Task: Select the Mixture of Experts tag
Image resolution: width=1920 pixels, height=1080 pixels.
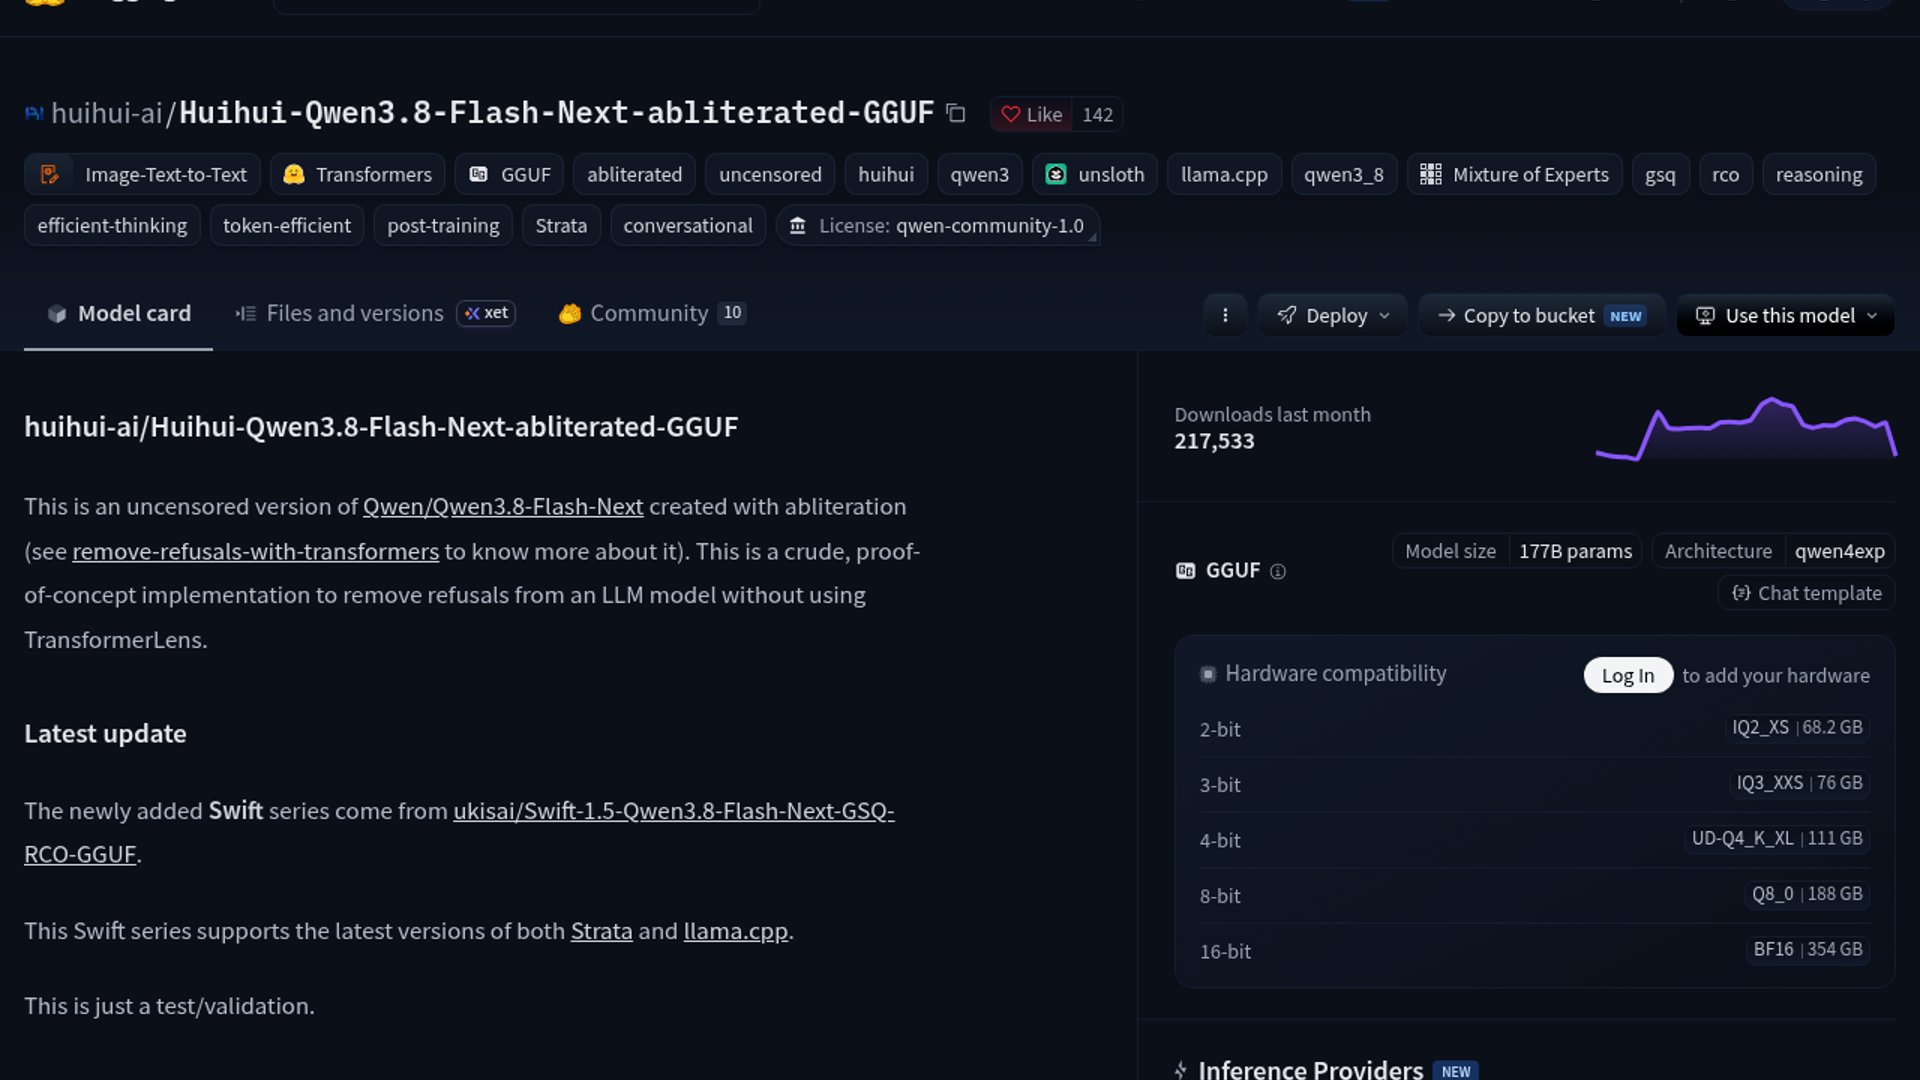Action: [1515, 175]
